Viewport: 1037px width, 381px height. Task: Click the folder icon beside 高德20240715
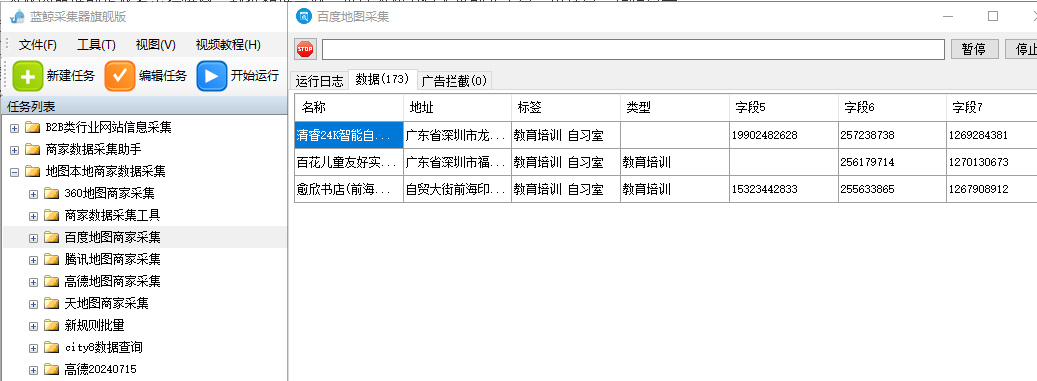click(52, 369)
